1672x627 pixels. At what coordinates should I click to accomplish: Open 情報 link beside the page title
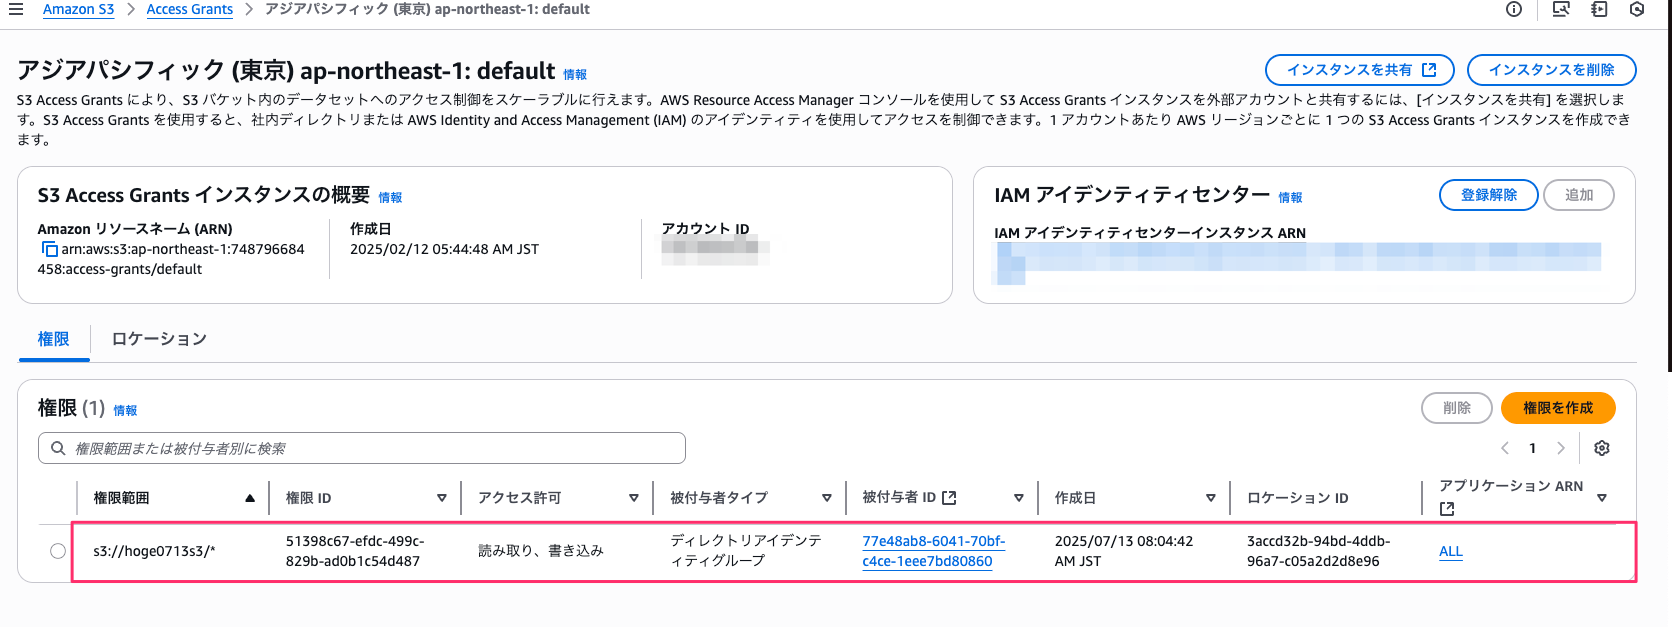575,75
